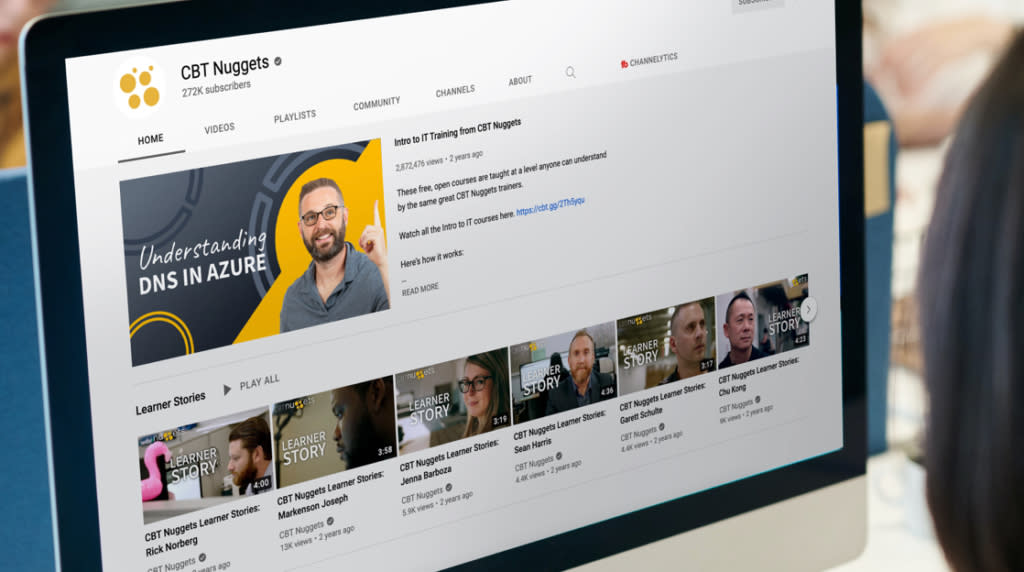Click the Learner Stories section heading
The height and width of the screenshot is (572, 1024).
click(170, 403)
